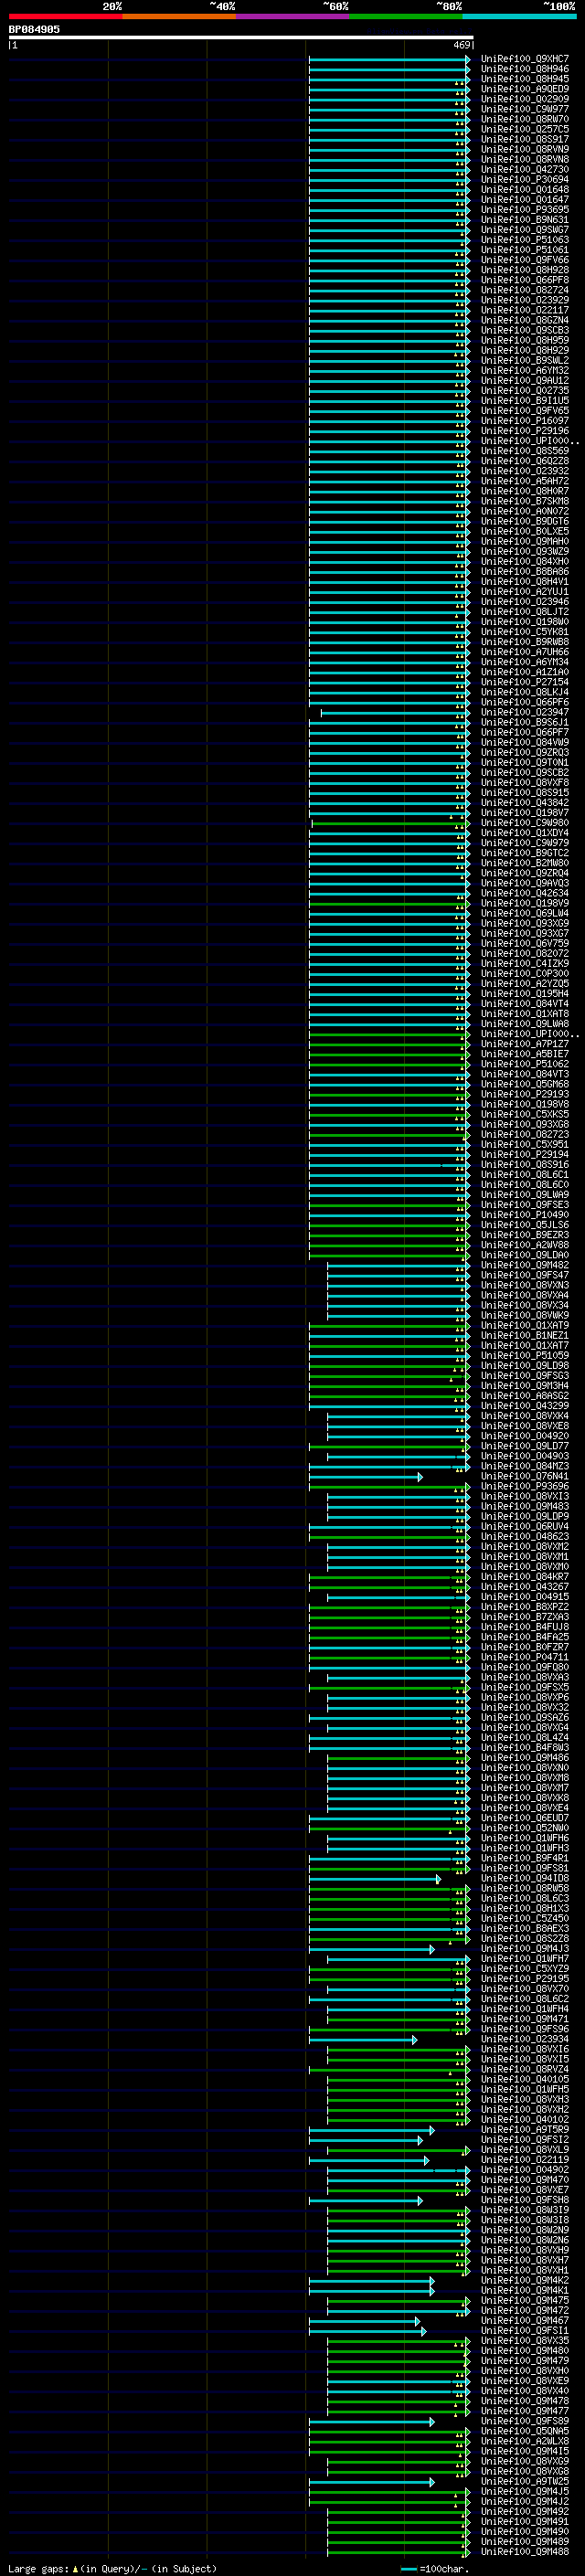
Task: Open hit UniRef100_C9W977
Action: (525, 109)
